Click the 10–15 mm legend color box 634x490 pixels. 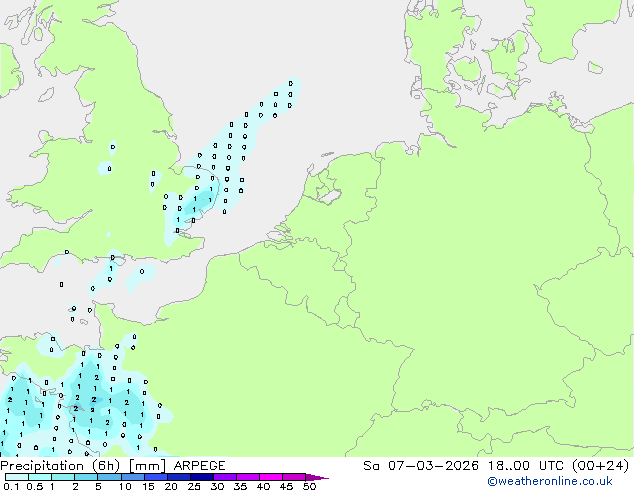(x=133, y=477)
